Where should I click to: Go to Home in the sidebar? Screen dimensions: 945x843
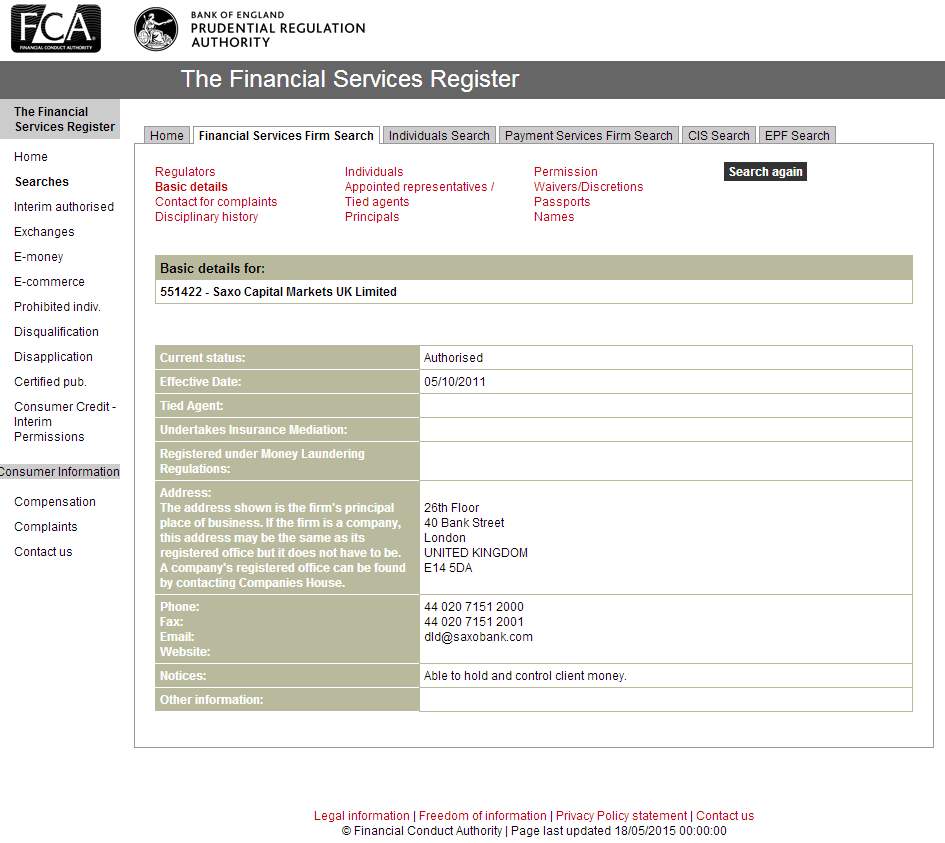click(31, 157)
